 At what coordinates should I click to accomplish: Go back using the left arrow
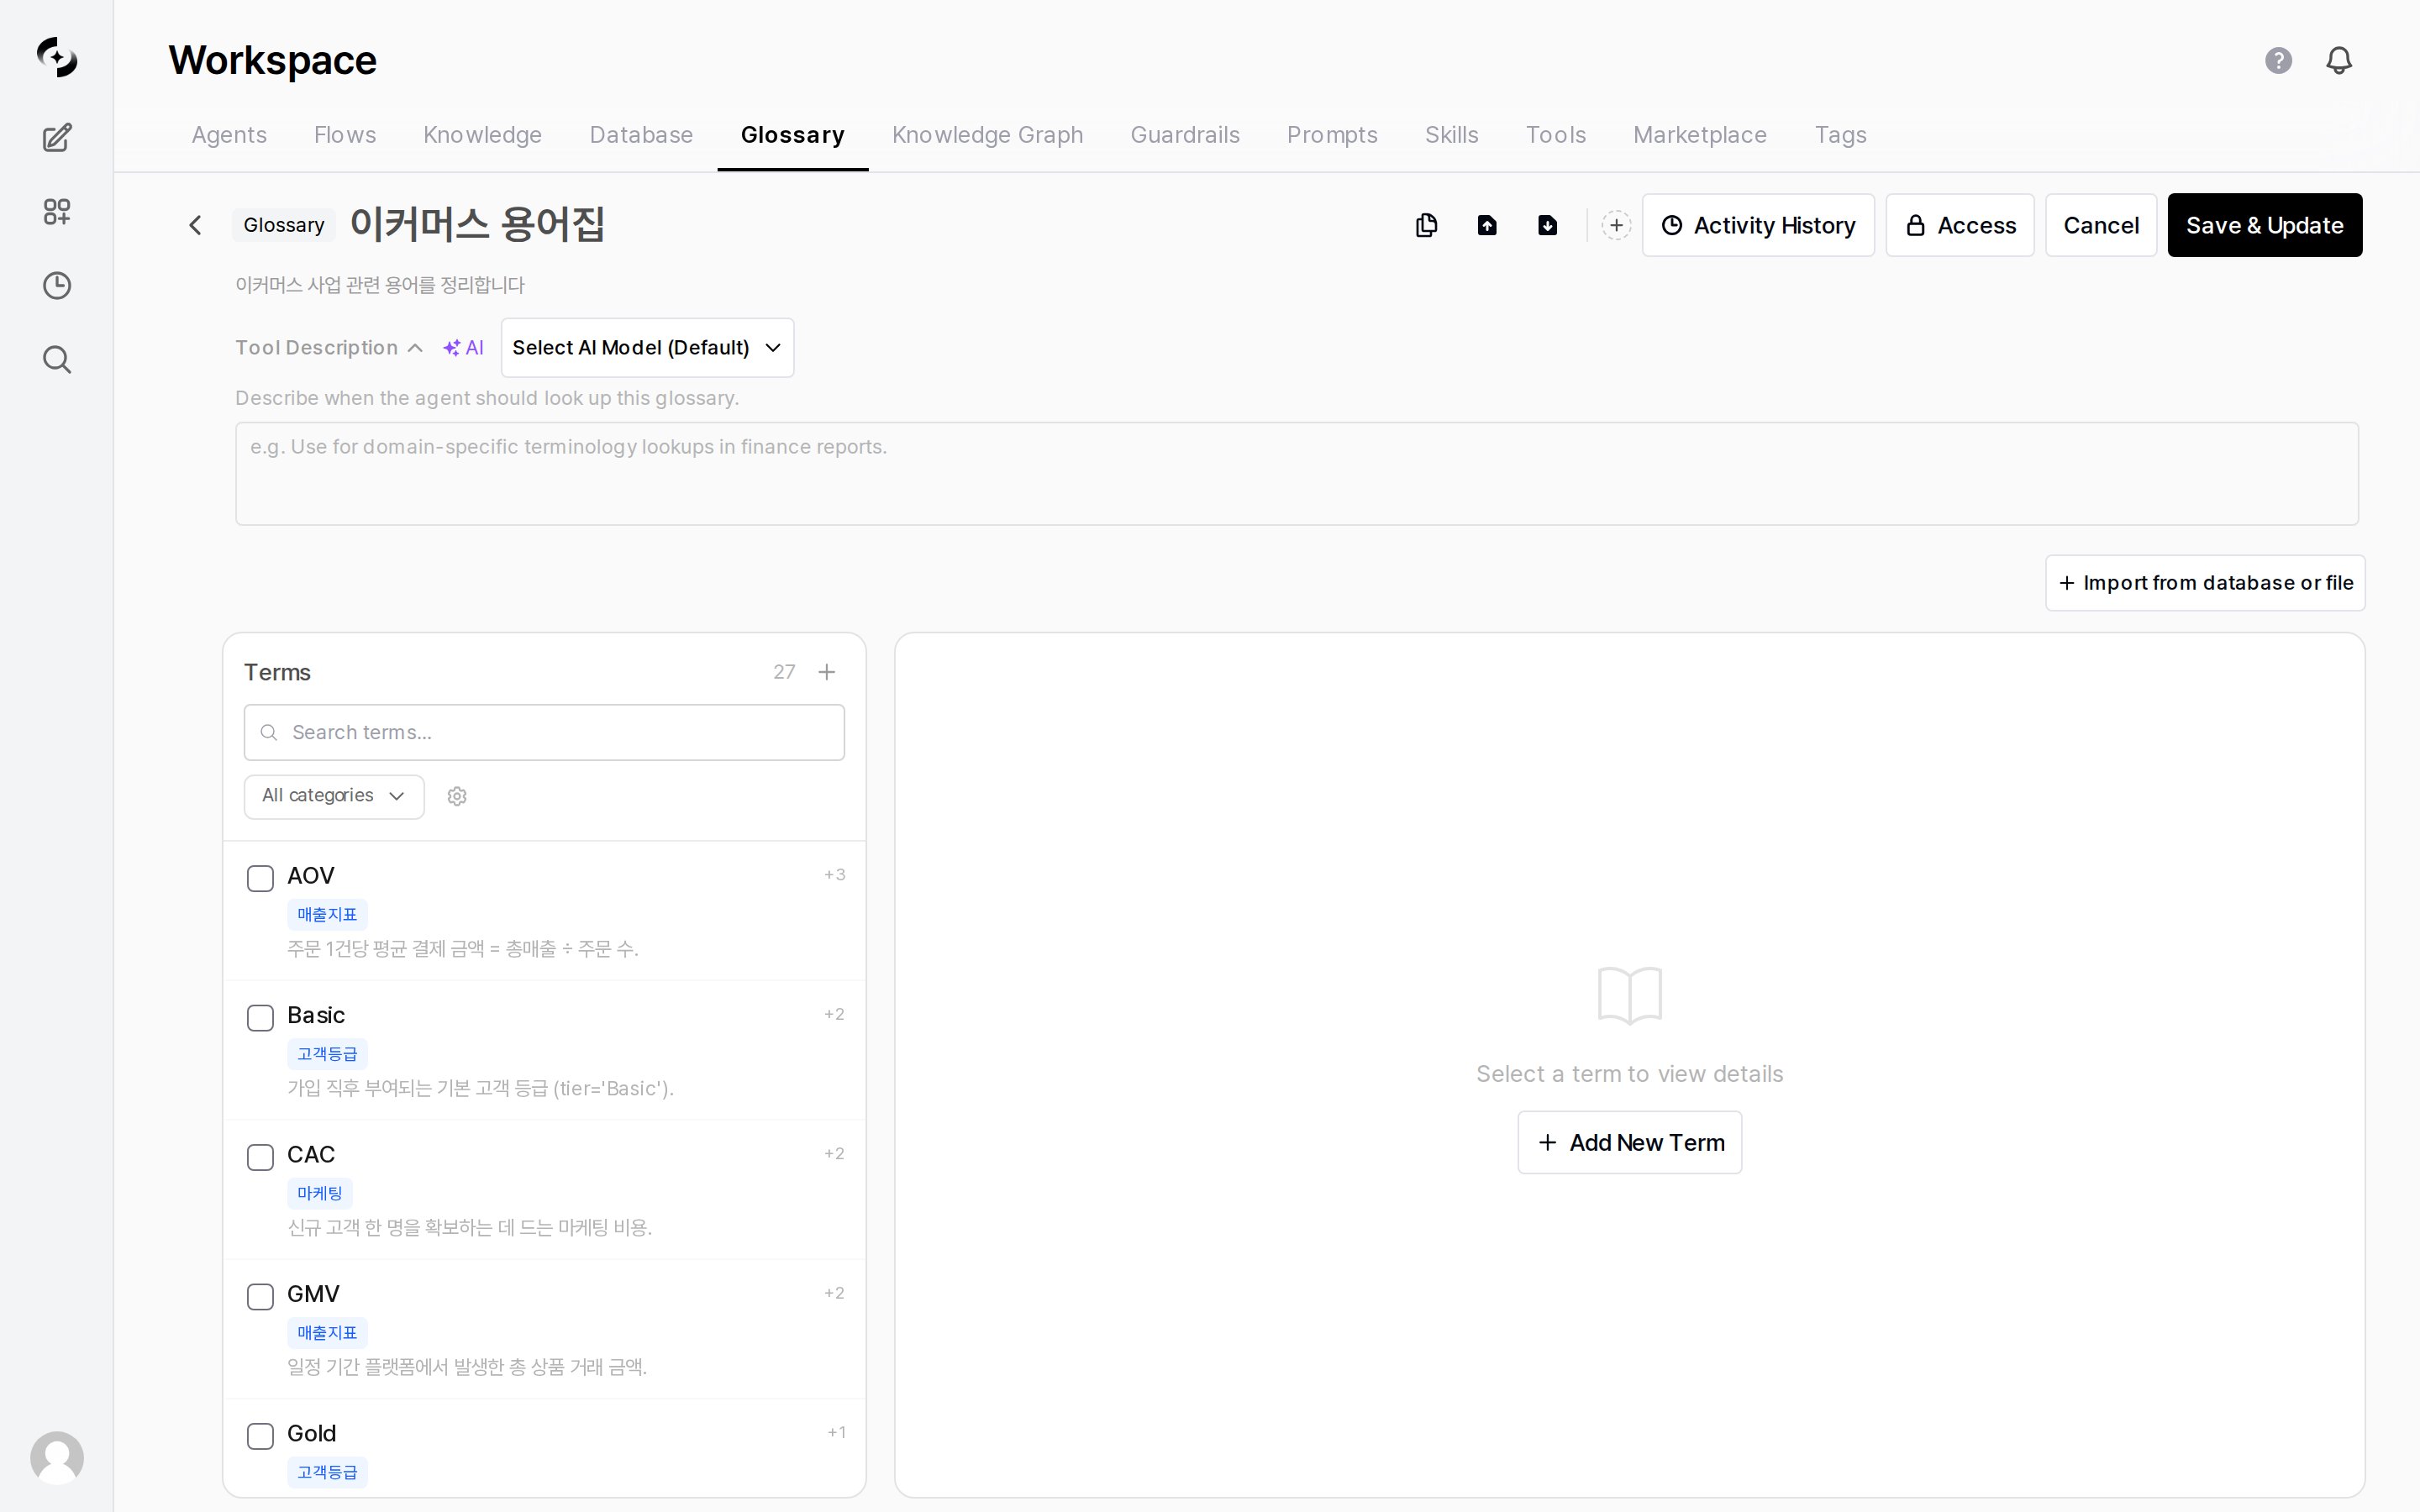click(195, 225)
